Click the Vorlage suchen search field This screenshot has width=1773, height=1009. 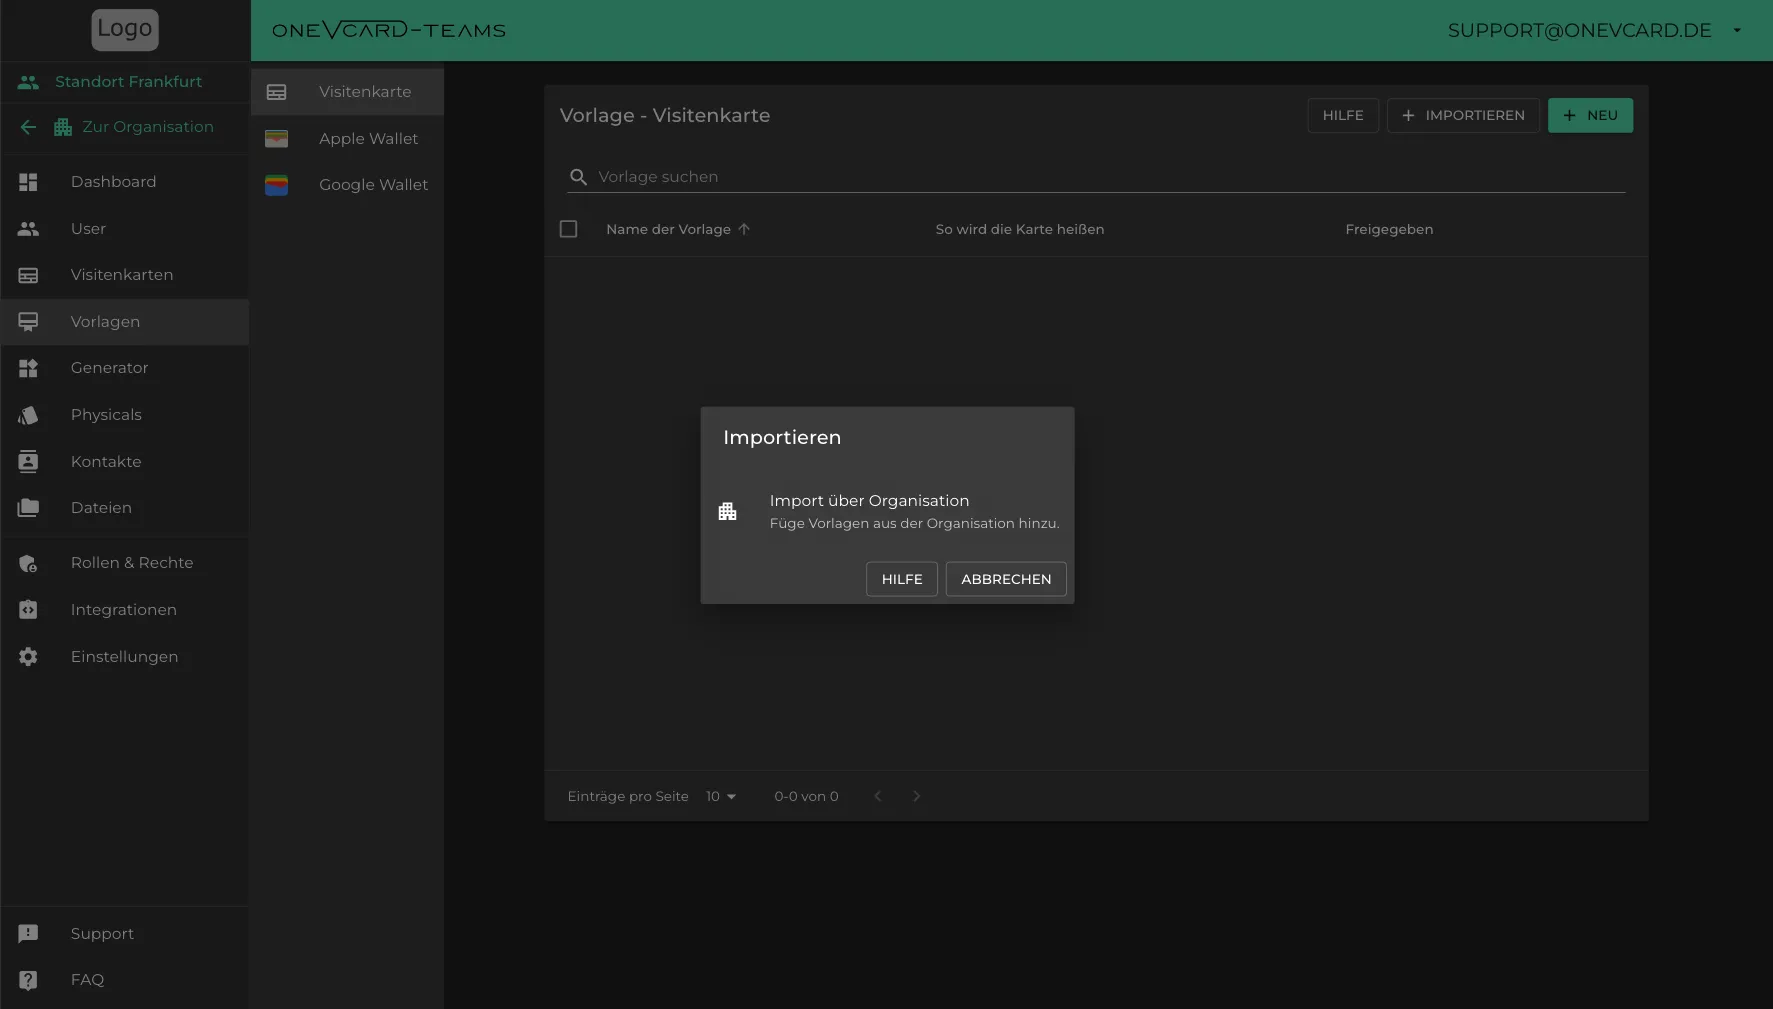1097,177
